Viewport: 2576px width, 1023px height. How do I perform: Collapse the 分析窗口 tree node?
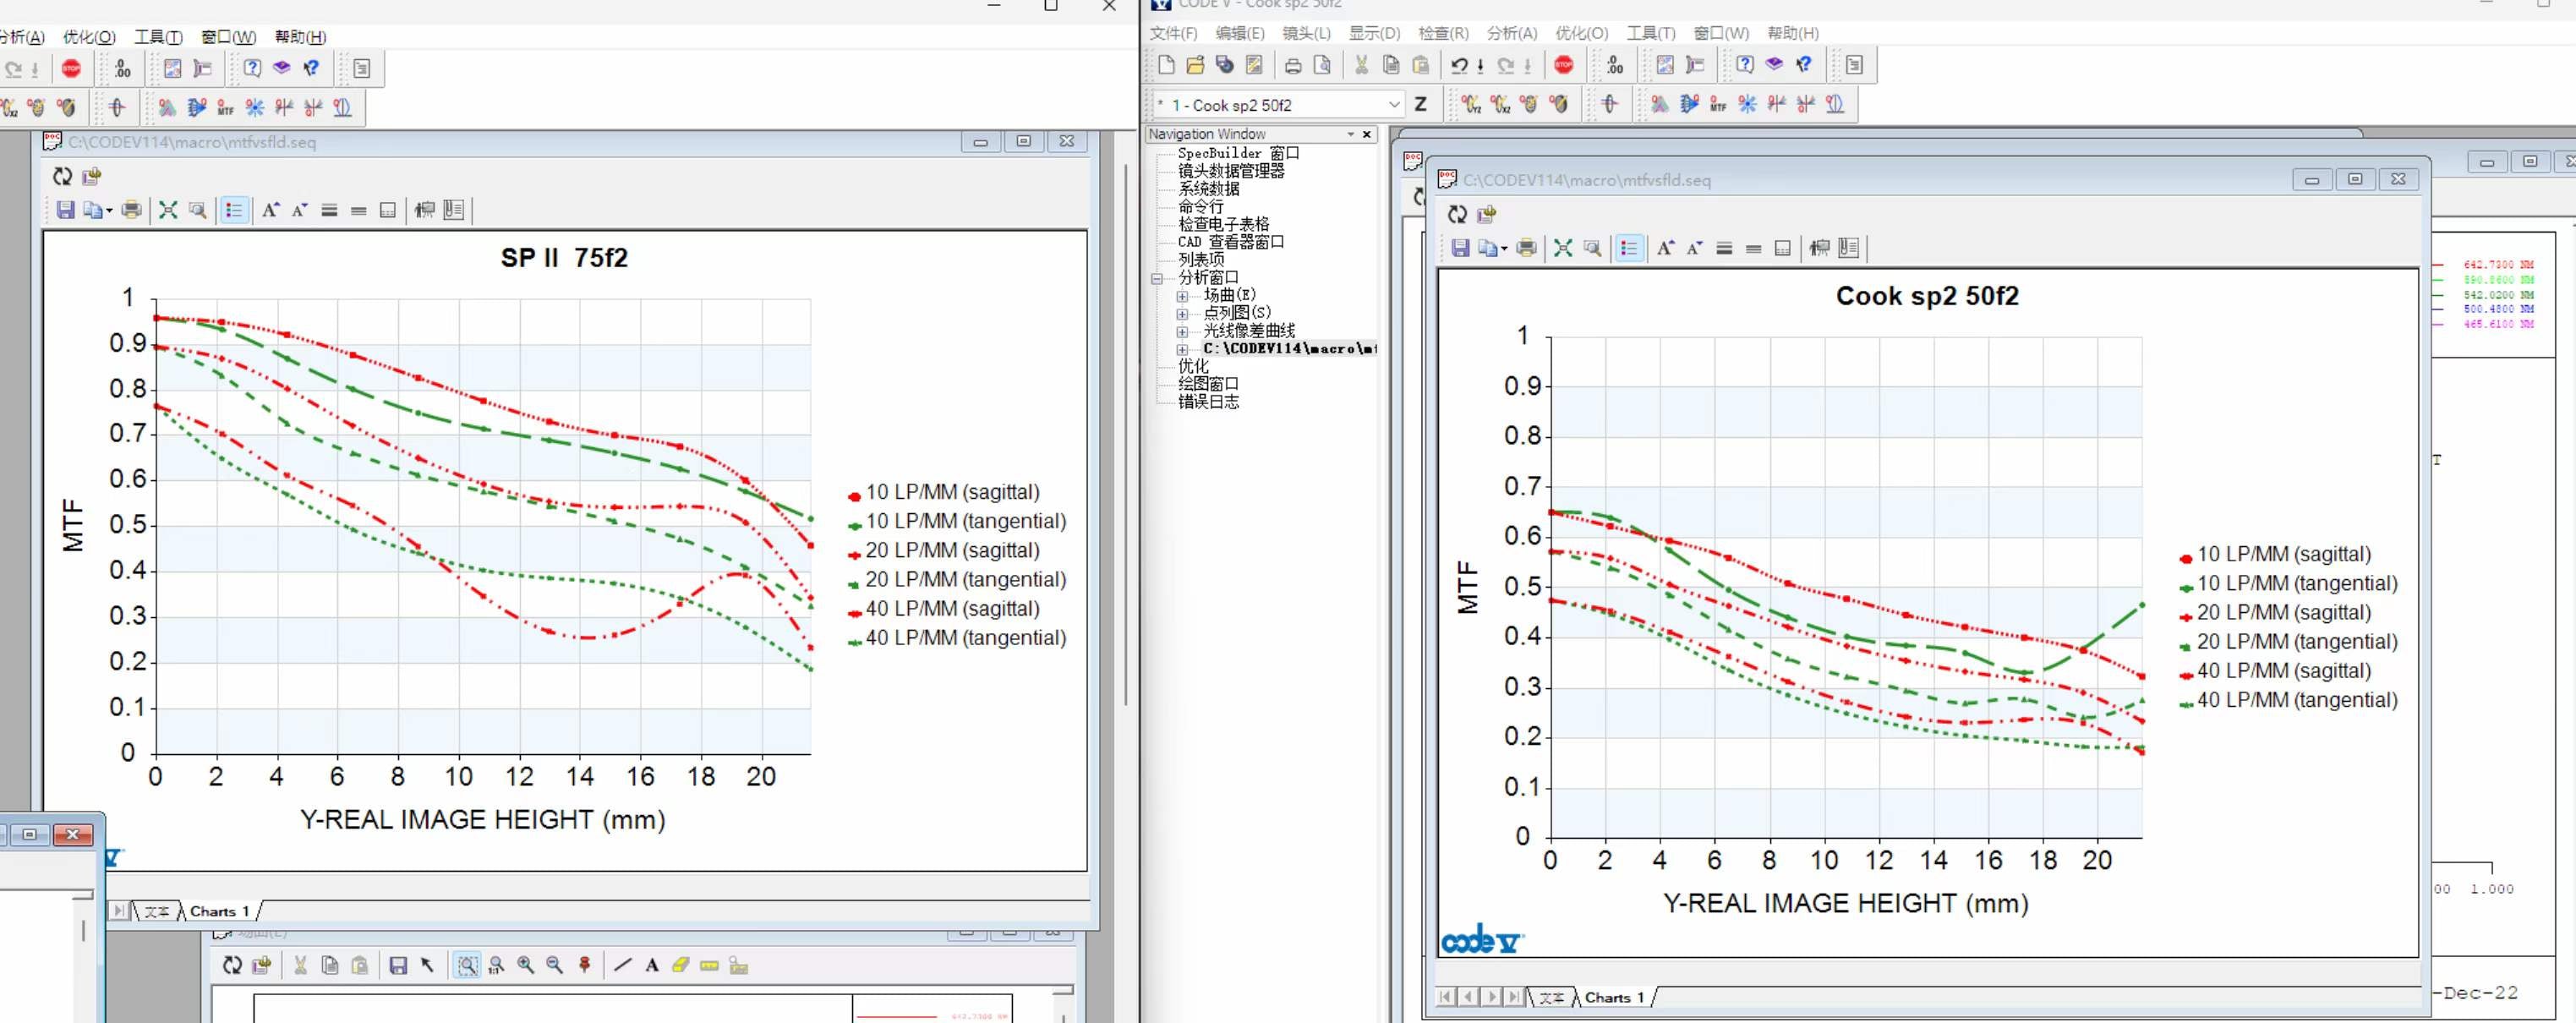1157,278
